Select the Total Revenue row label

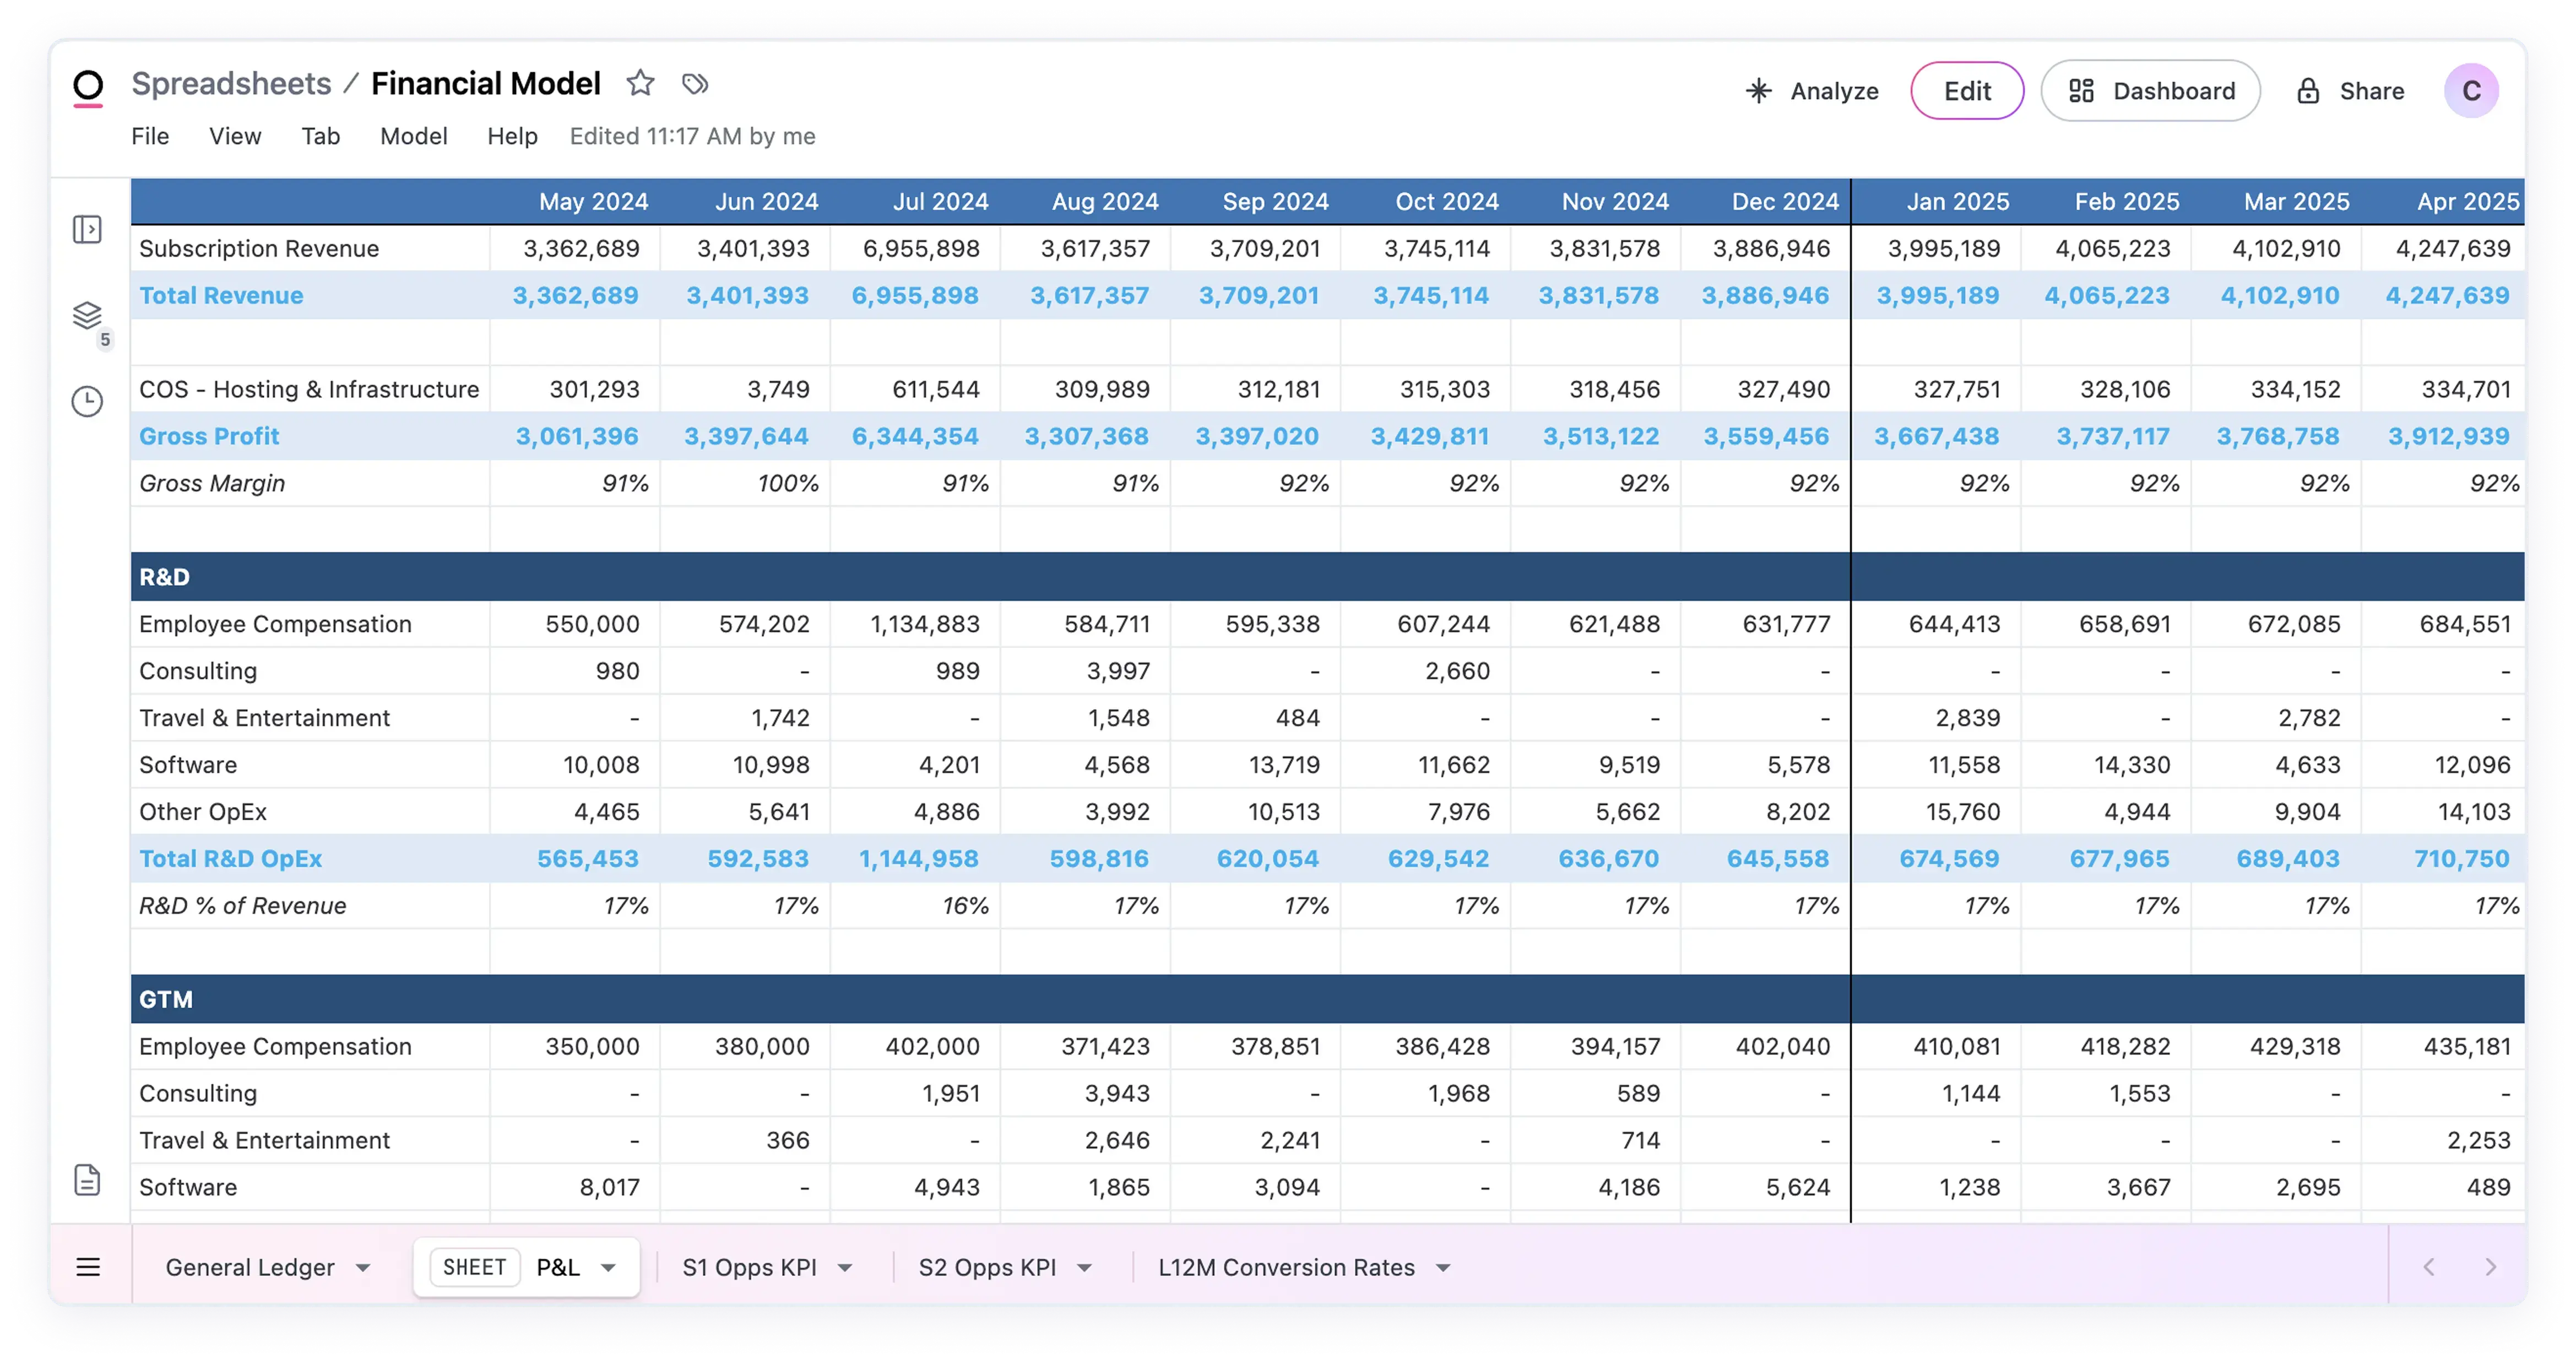pos(221,295)
